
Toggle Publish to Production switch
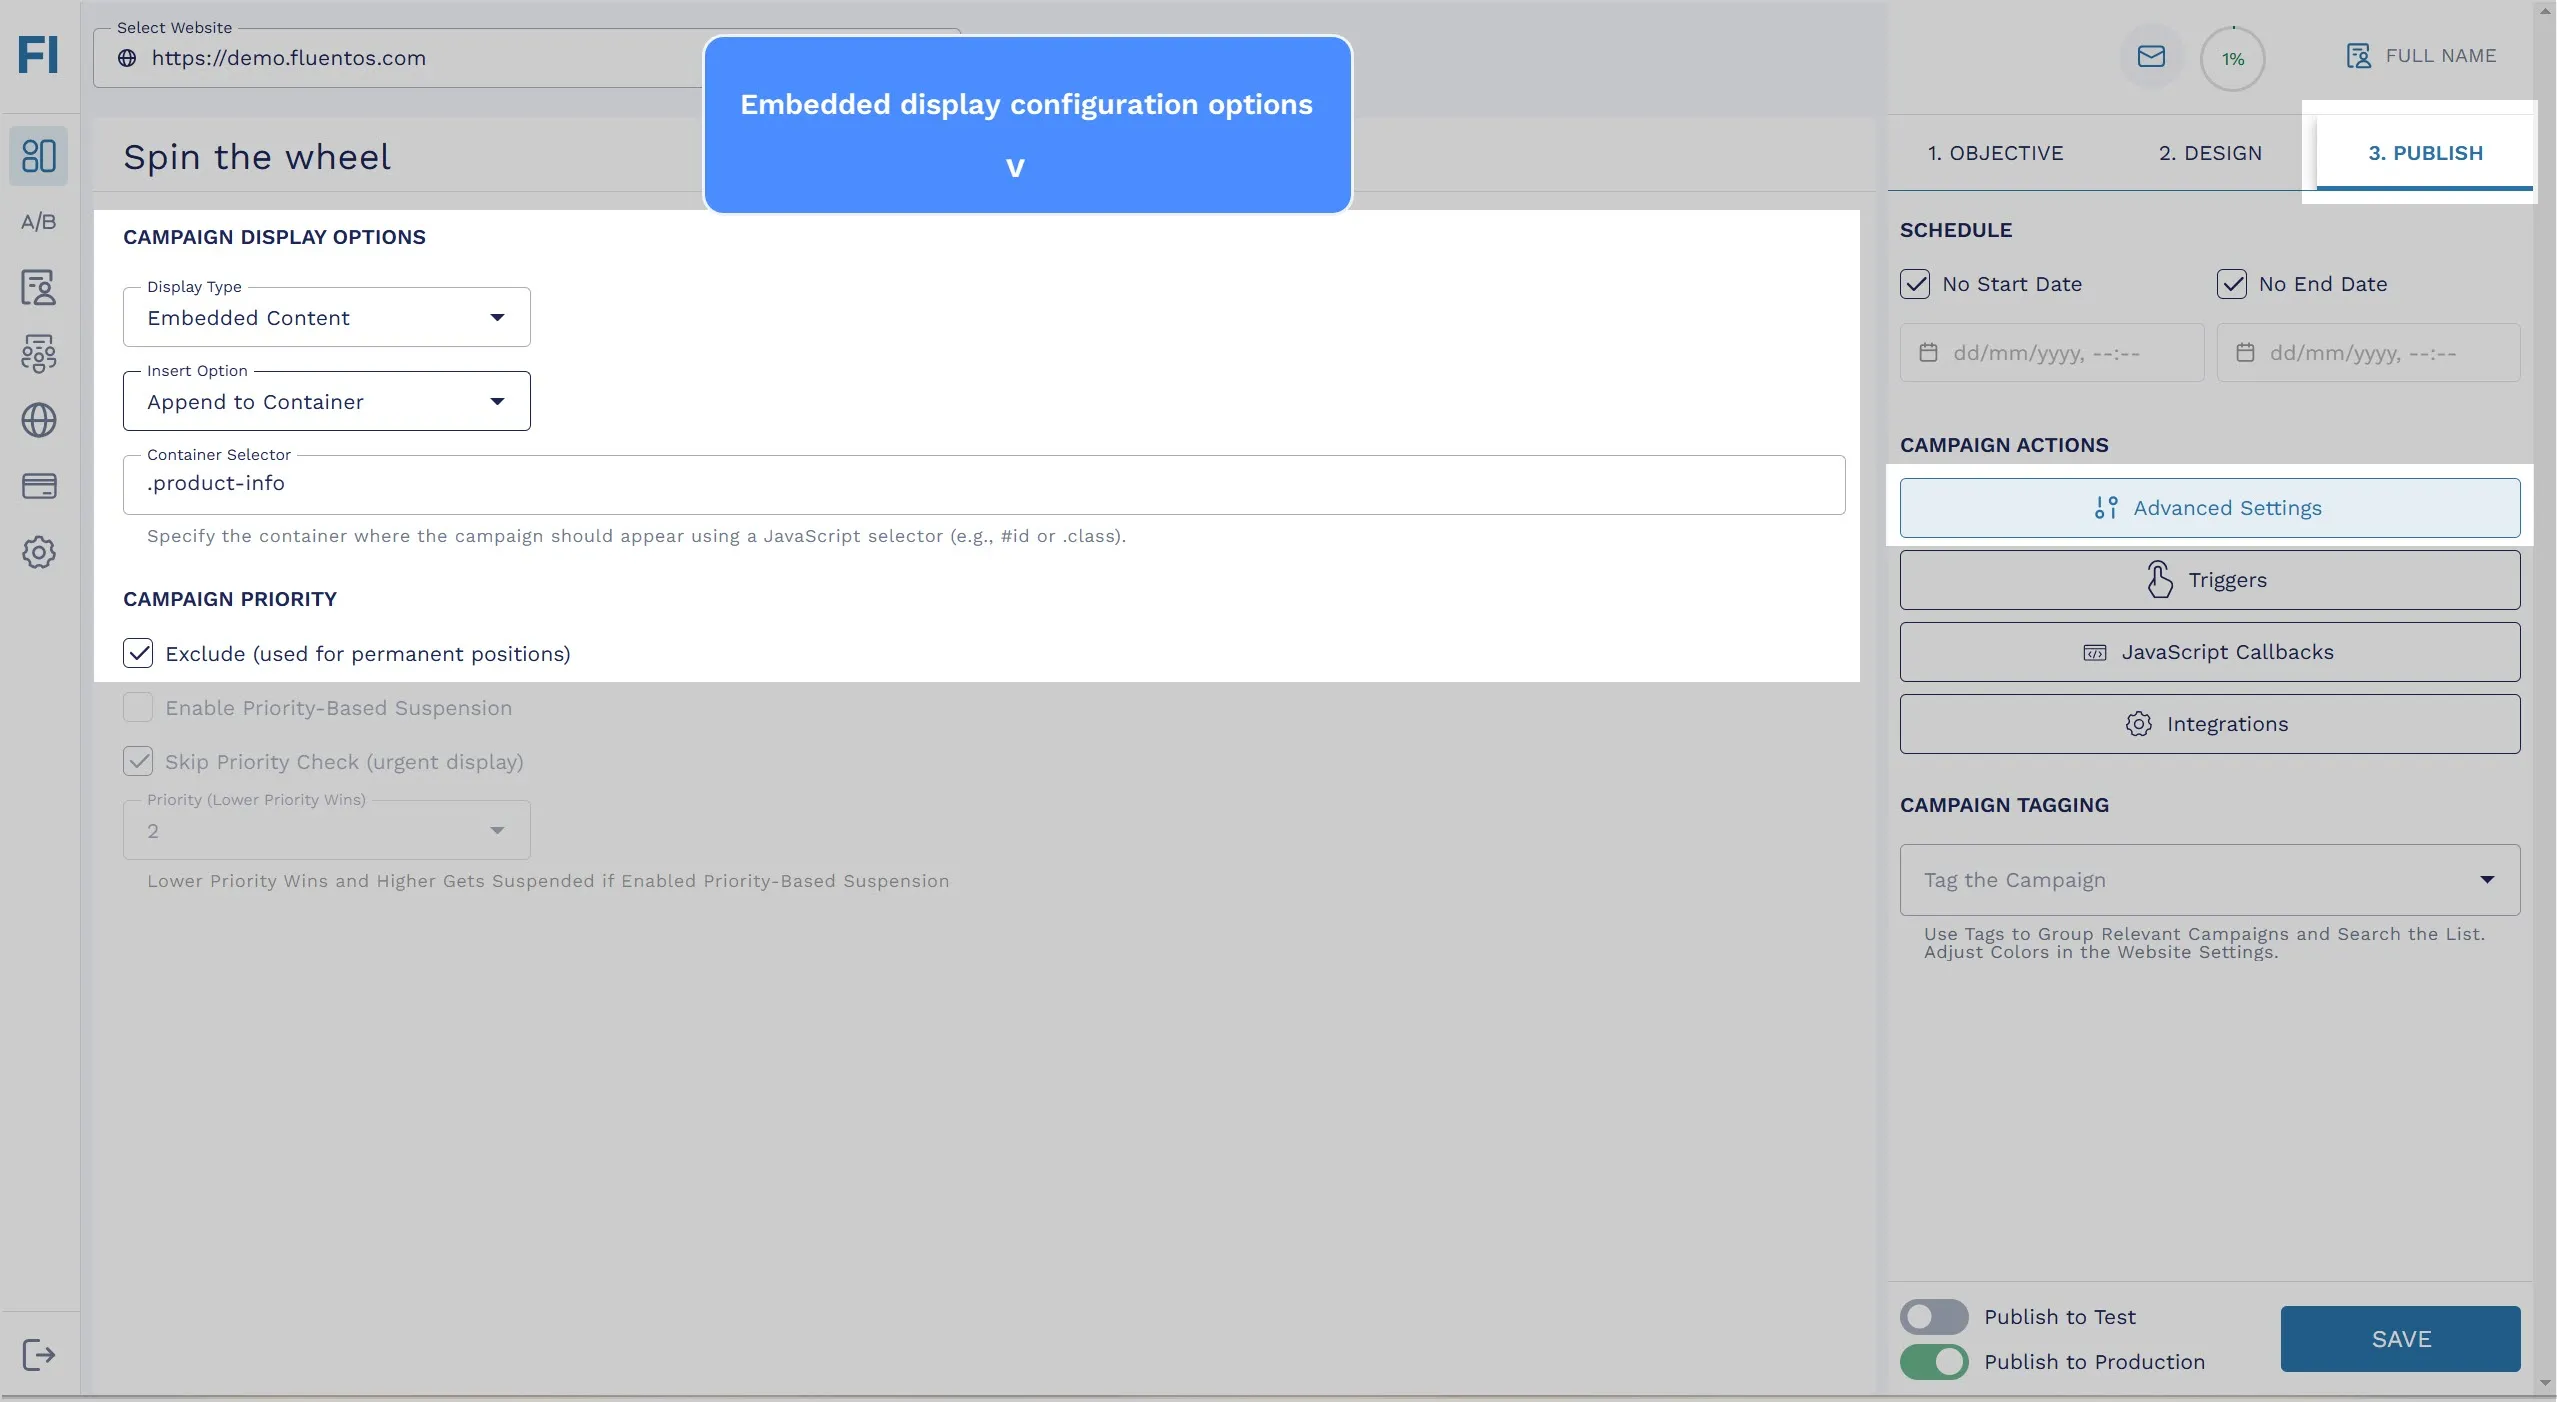(x=1934, y=1361)
